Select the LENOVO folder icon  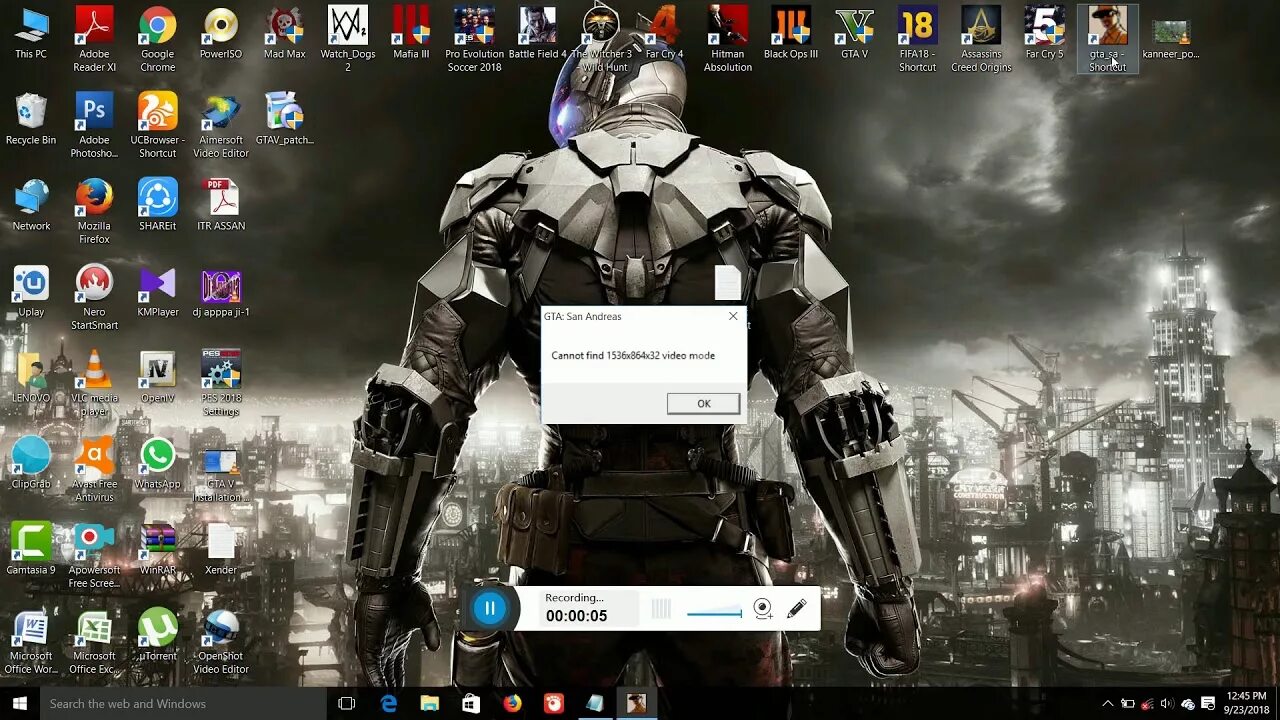(31, 377)
